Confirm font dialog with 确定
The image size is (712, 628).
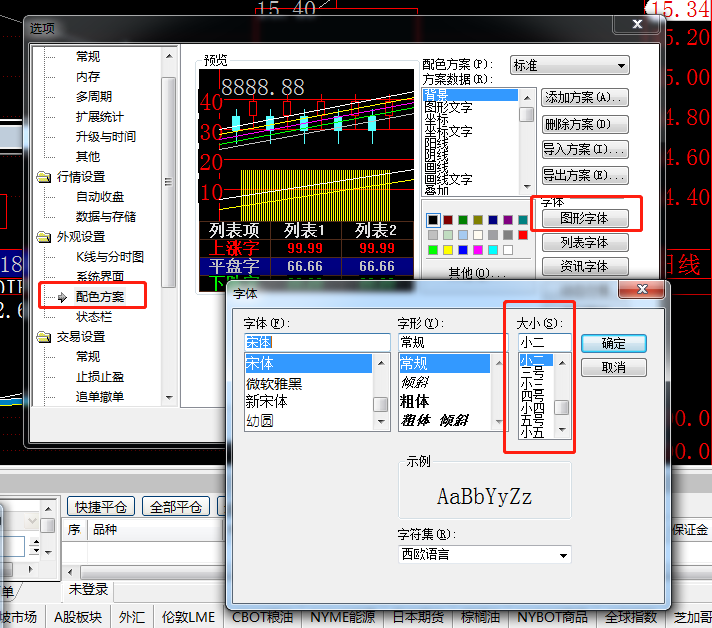(x=613, y=343)
